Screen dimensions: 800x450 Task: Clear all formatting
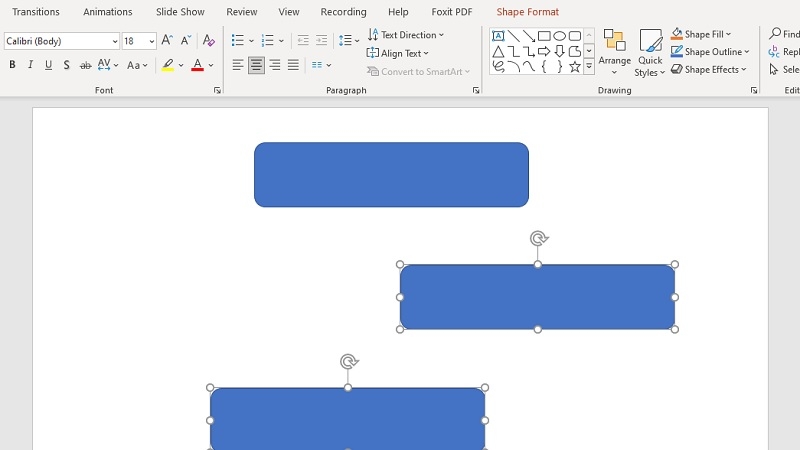208,40
